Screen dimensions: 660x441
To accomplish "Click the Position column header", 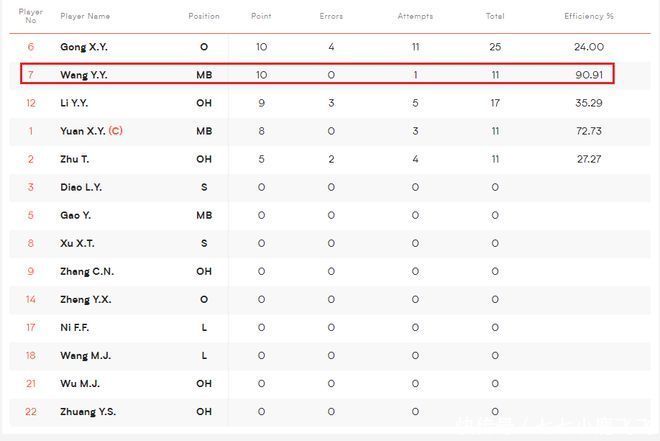I will coord(204,17).
